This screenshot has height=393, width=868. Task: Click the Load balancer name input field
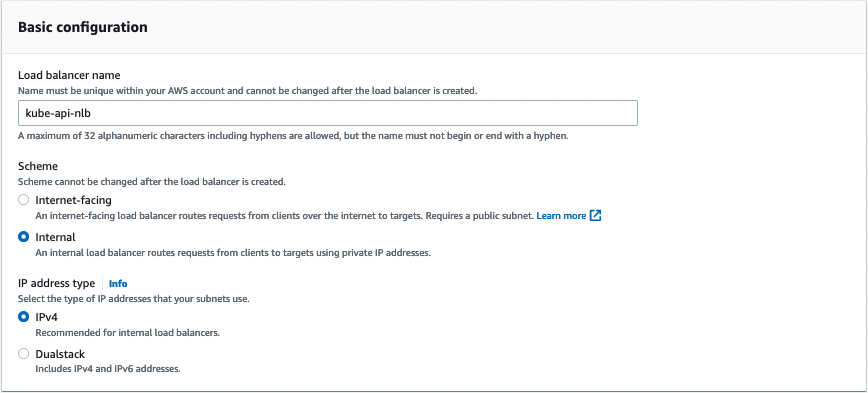tap(328, 113)
